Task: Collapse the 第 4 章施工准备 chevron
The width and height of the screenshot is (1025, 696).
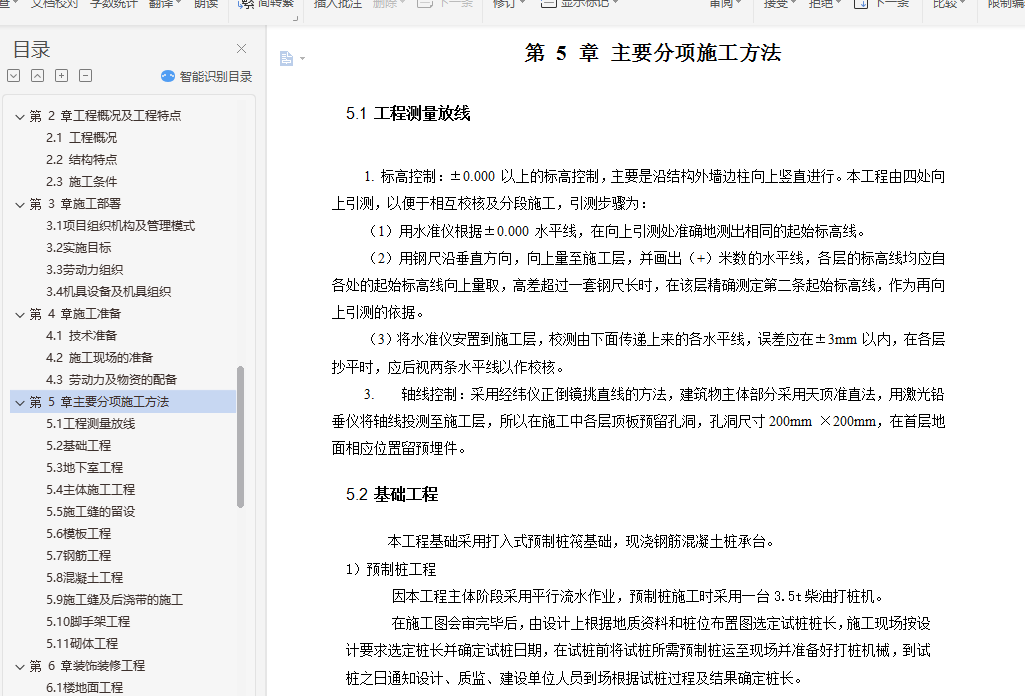Action: [x=20, y=314]
